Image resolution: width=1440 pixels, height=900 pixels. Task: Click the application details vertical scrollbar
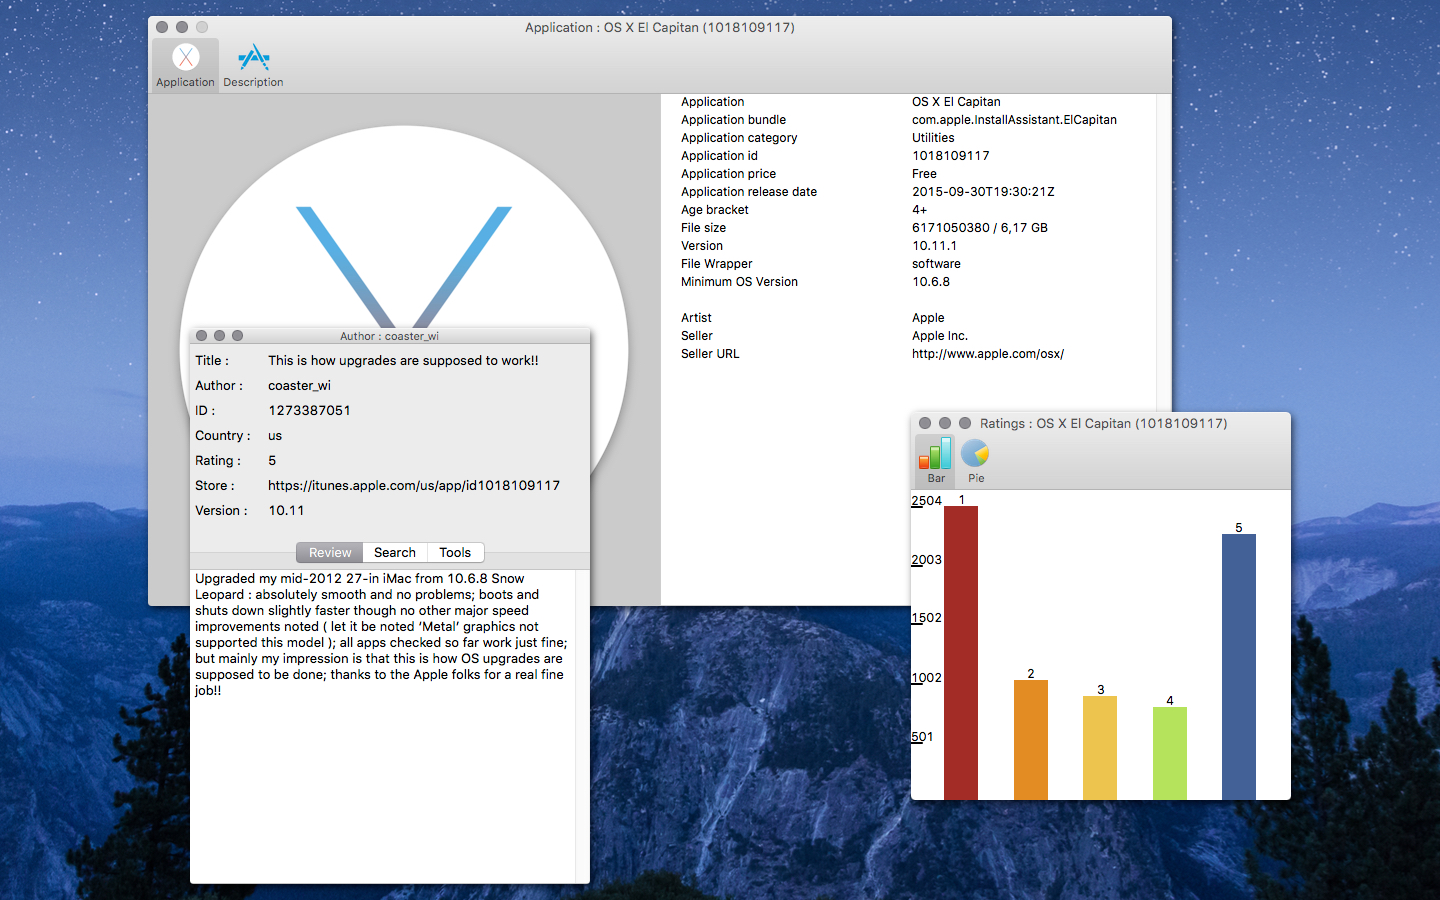(x=1164, y=252)
